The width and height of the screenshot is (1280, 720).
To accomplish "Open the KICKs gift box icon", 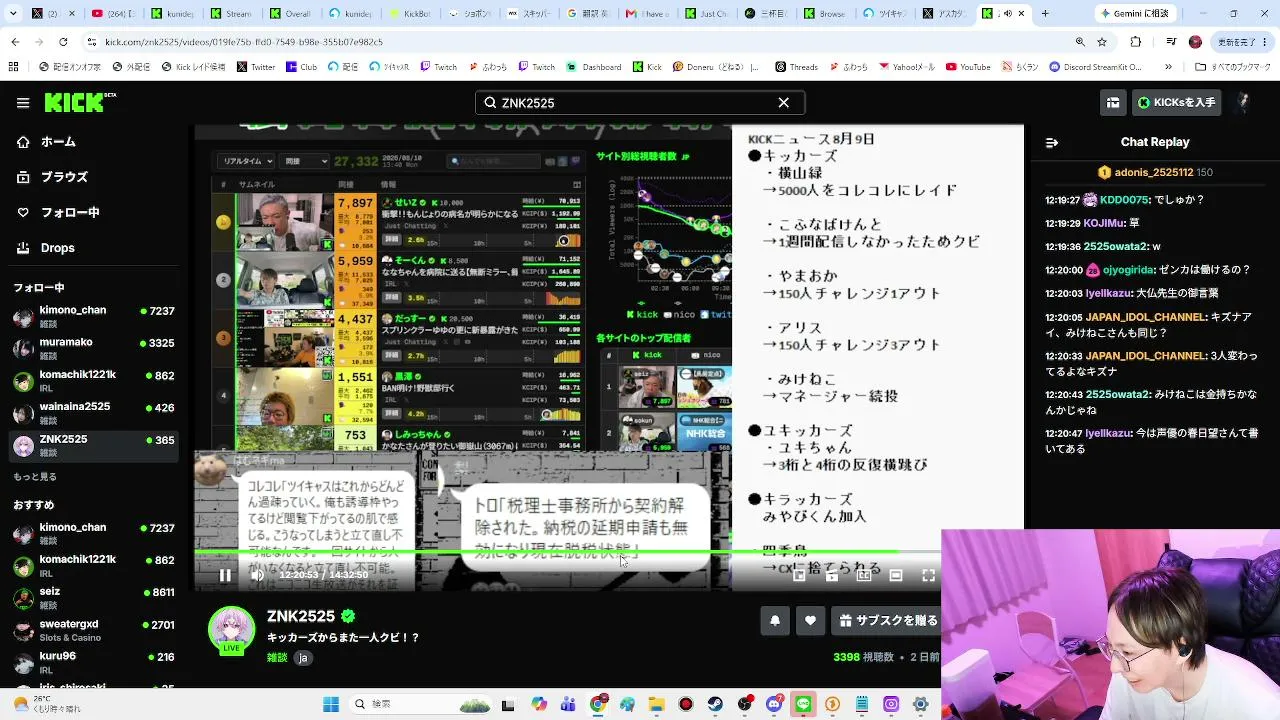I will point(1113,102).
